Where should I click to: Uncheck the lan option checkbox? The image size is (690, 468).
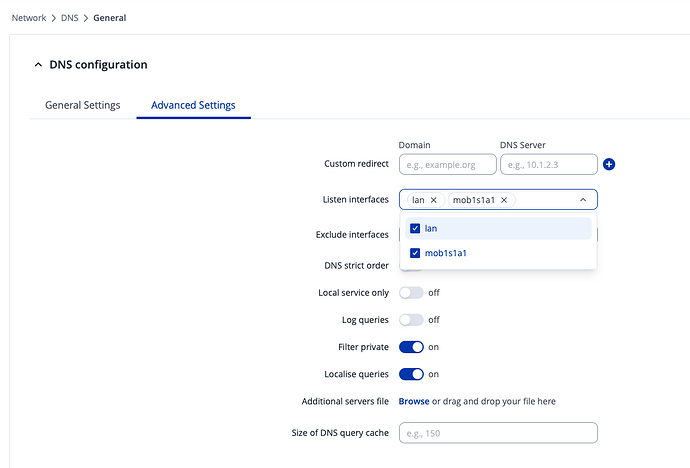[415, 228]
